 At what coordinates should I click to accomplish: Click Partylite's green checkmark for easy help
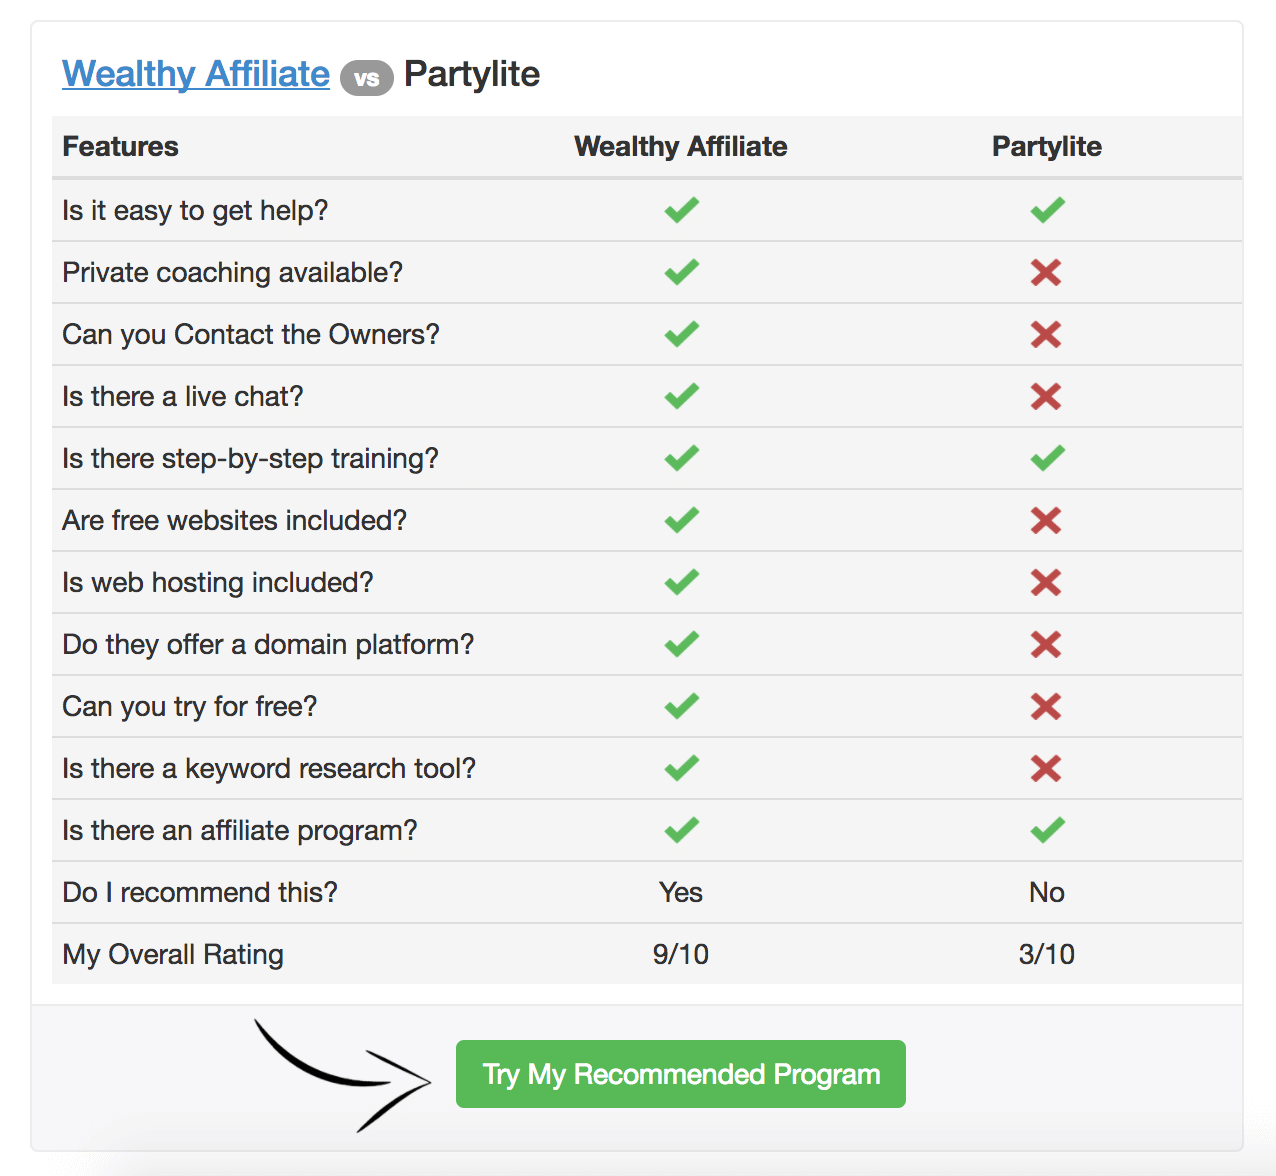point(1048,210)
